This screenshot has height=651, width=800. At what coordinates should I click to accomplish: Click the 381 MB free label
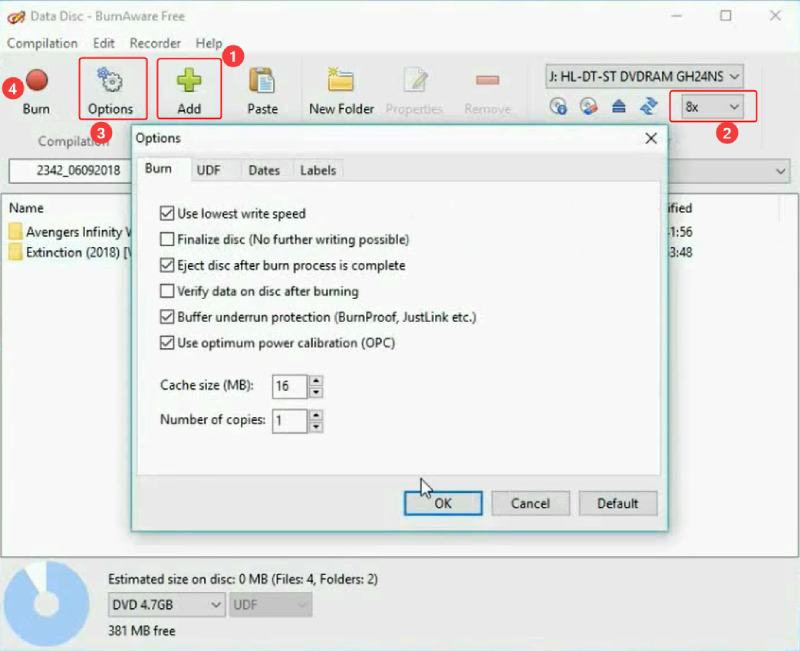(141, 631)
